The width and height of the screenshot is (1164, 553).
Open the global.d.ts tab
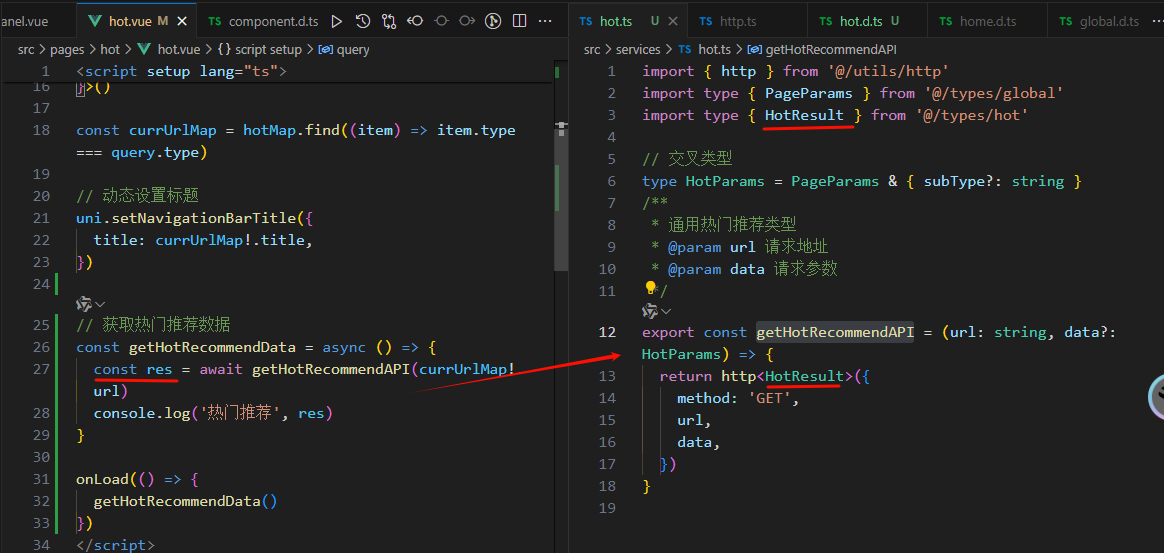click(x=1099, y=21)
